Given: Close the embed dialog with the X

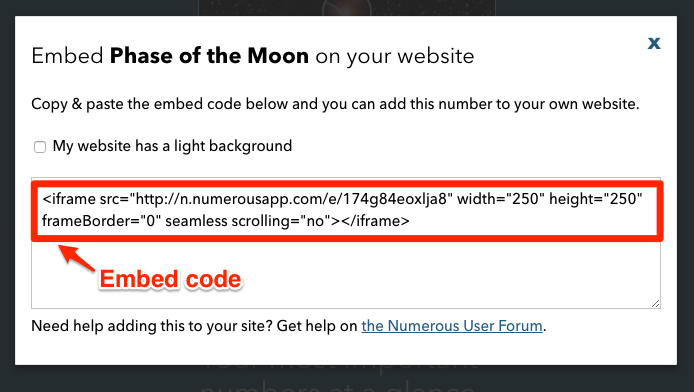Looking at the screenshot, I should 654,43.
